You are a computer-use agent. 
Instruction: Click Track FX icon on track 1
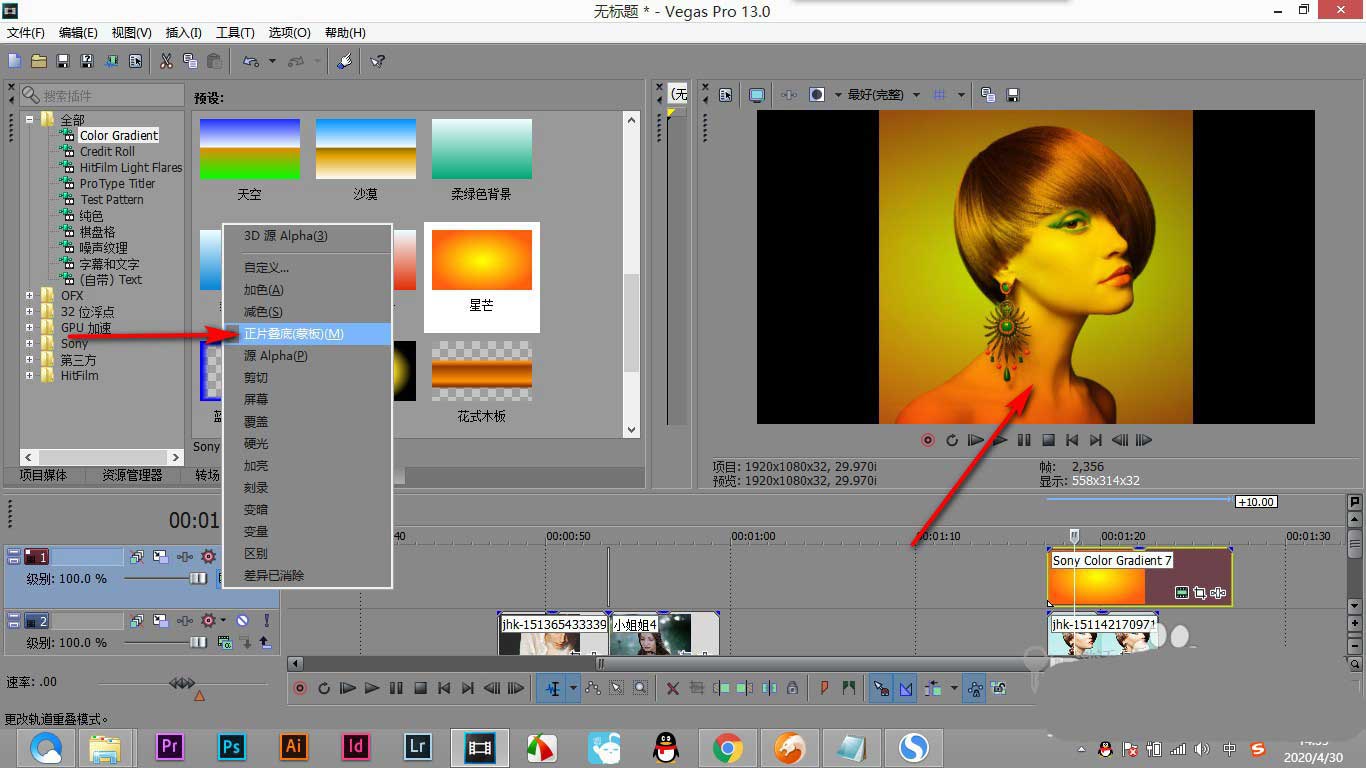click(184, 556)
